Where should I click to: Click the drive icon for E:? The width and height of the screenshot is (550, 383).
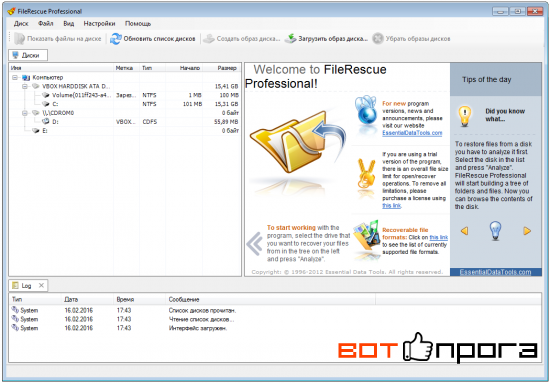36,130
